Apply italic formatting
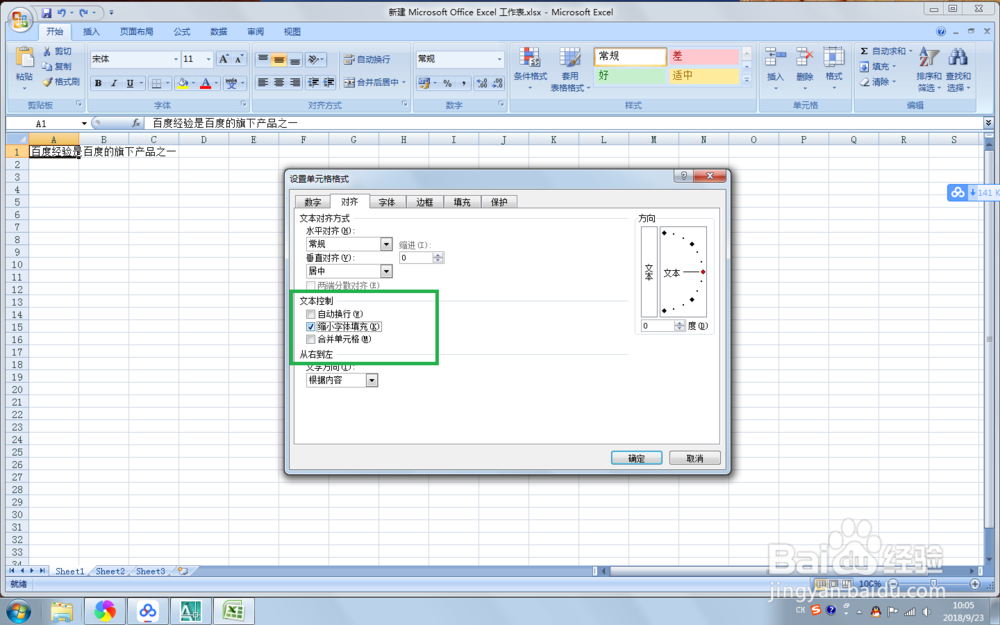Viewport: 1000px width, 625px height. point(113,82)
